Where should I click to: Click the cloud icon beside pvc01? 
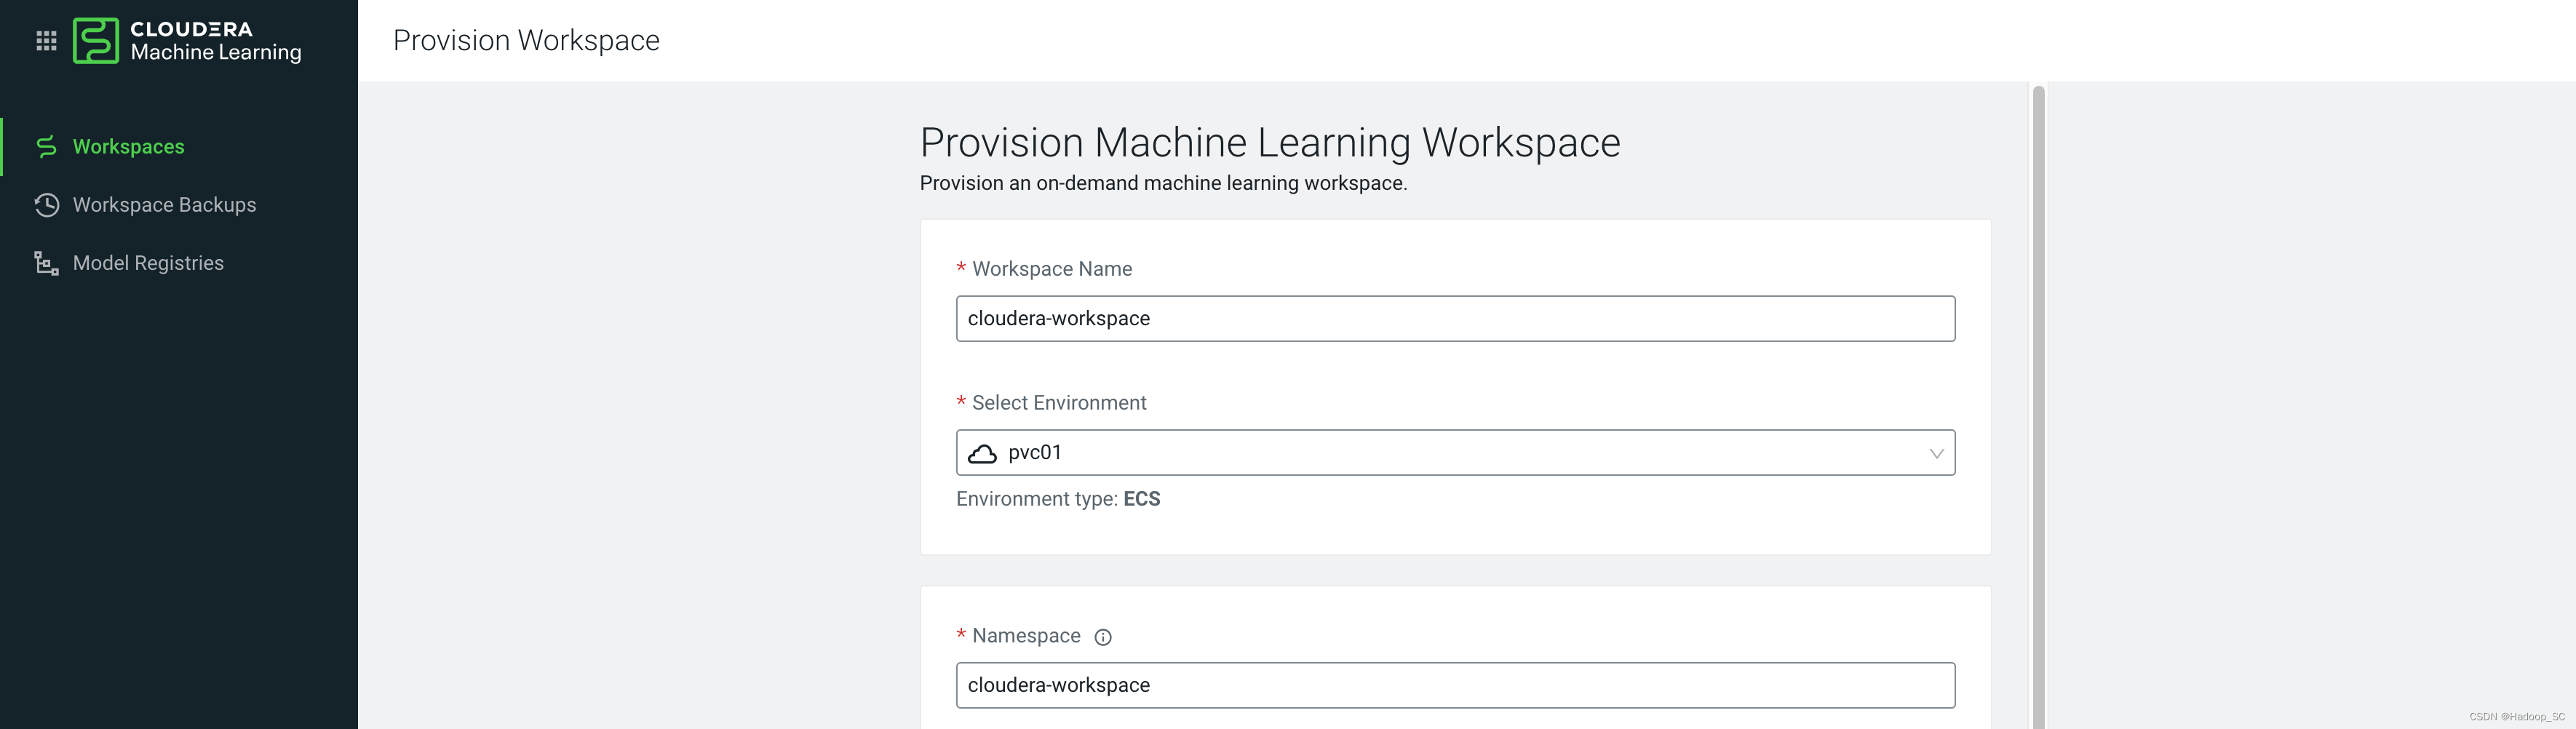point(982,454)
